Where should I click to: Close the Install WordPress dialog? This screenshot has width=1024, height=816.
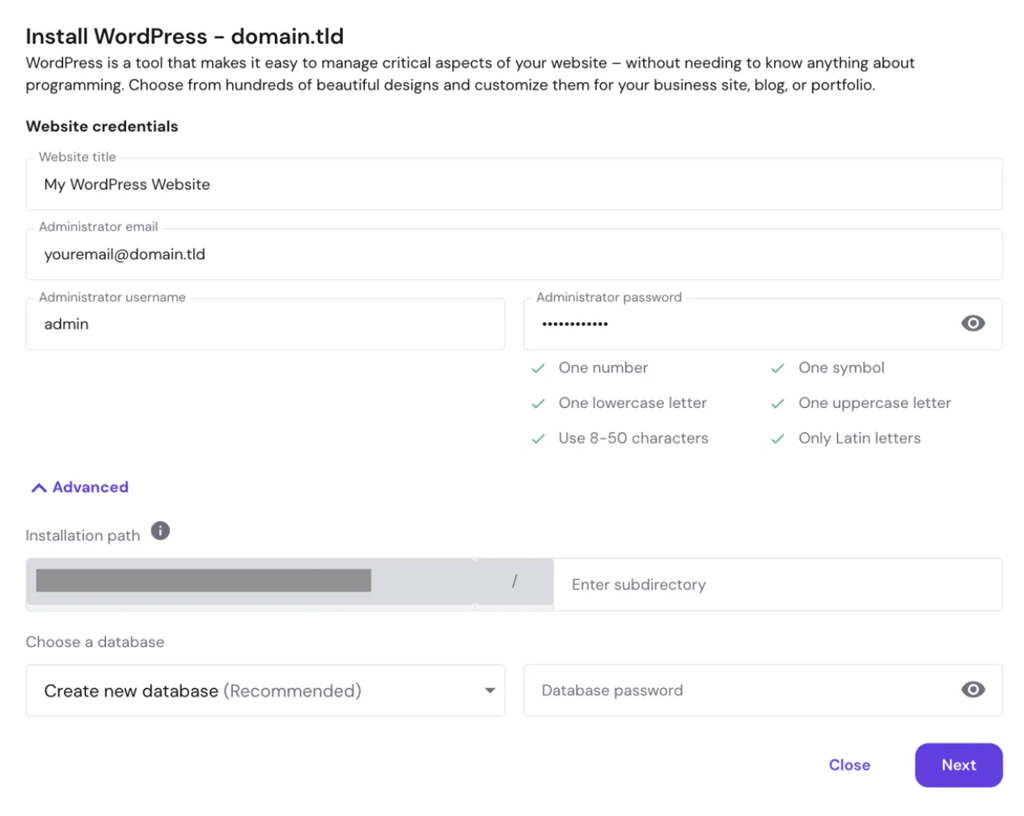tap(849, 764)
